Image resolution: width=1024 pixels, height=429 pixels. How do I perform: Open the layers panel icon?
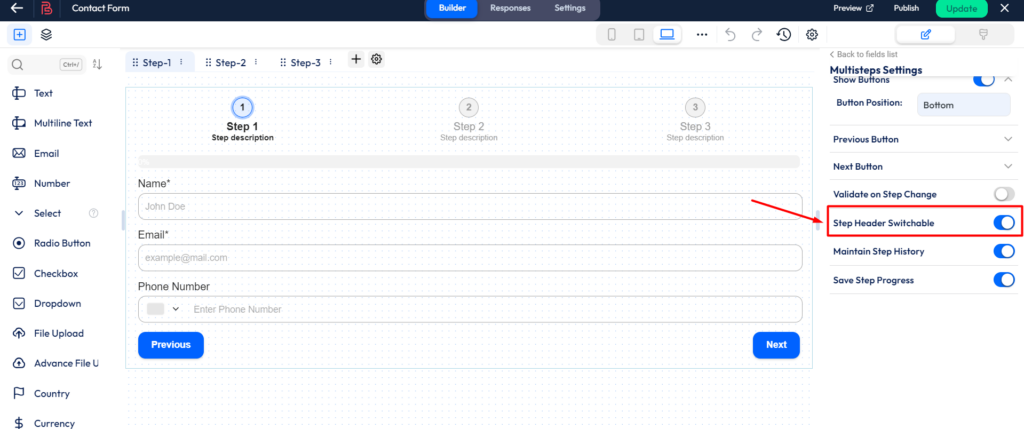click(x=47, y=34)
